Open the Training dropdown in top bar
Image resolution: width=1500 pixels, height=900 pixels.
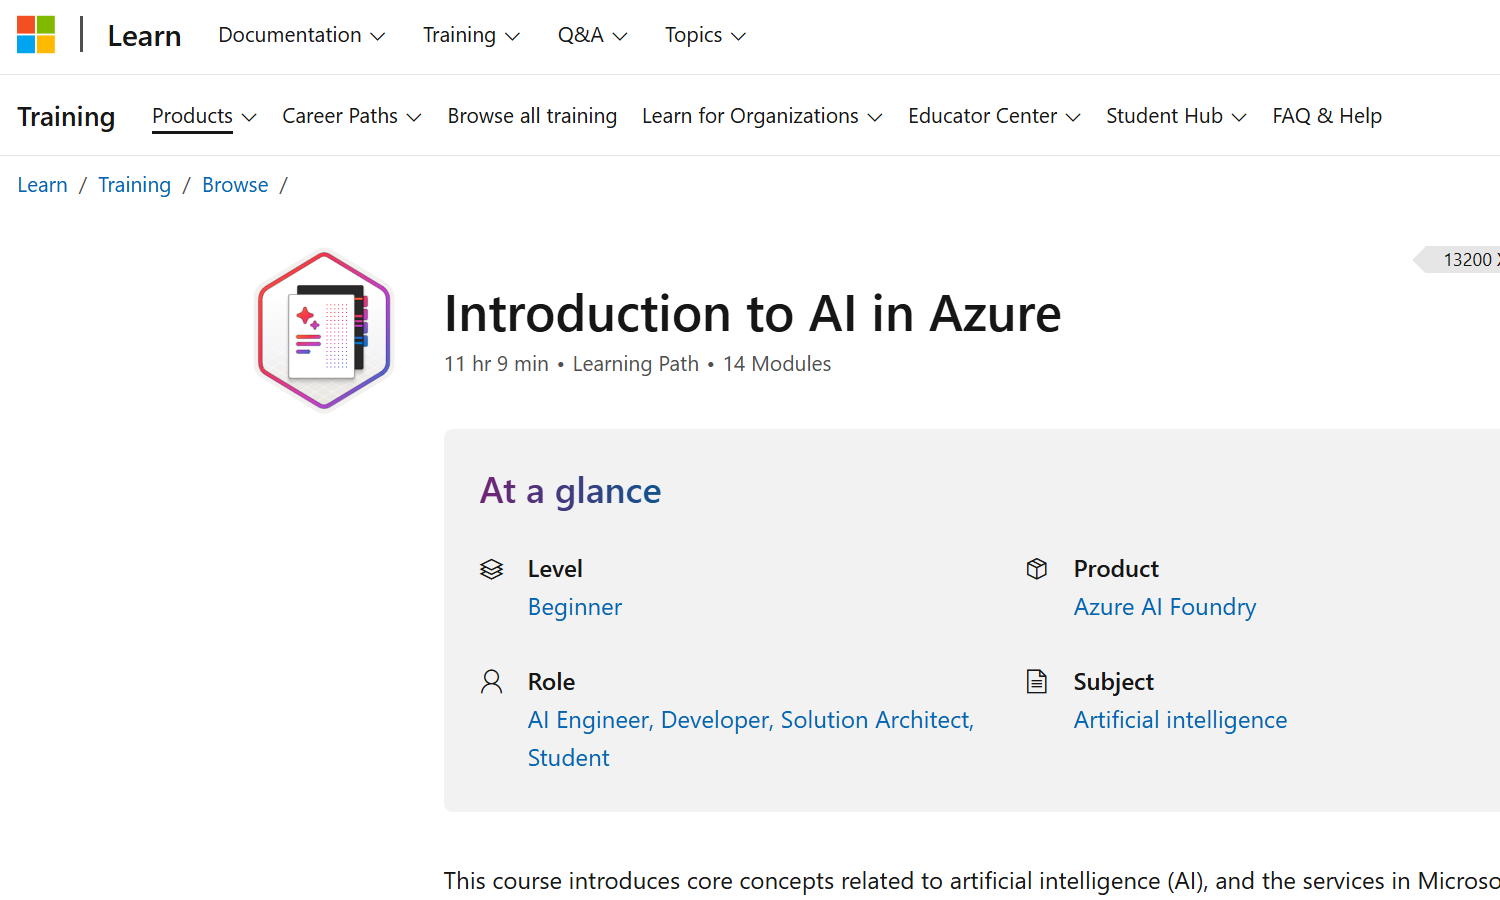(471, 35)
